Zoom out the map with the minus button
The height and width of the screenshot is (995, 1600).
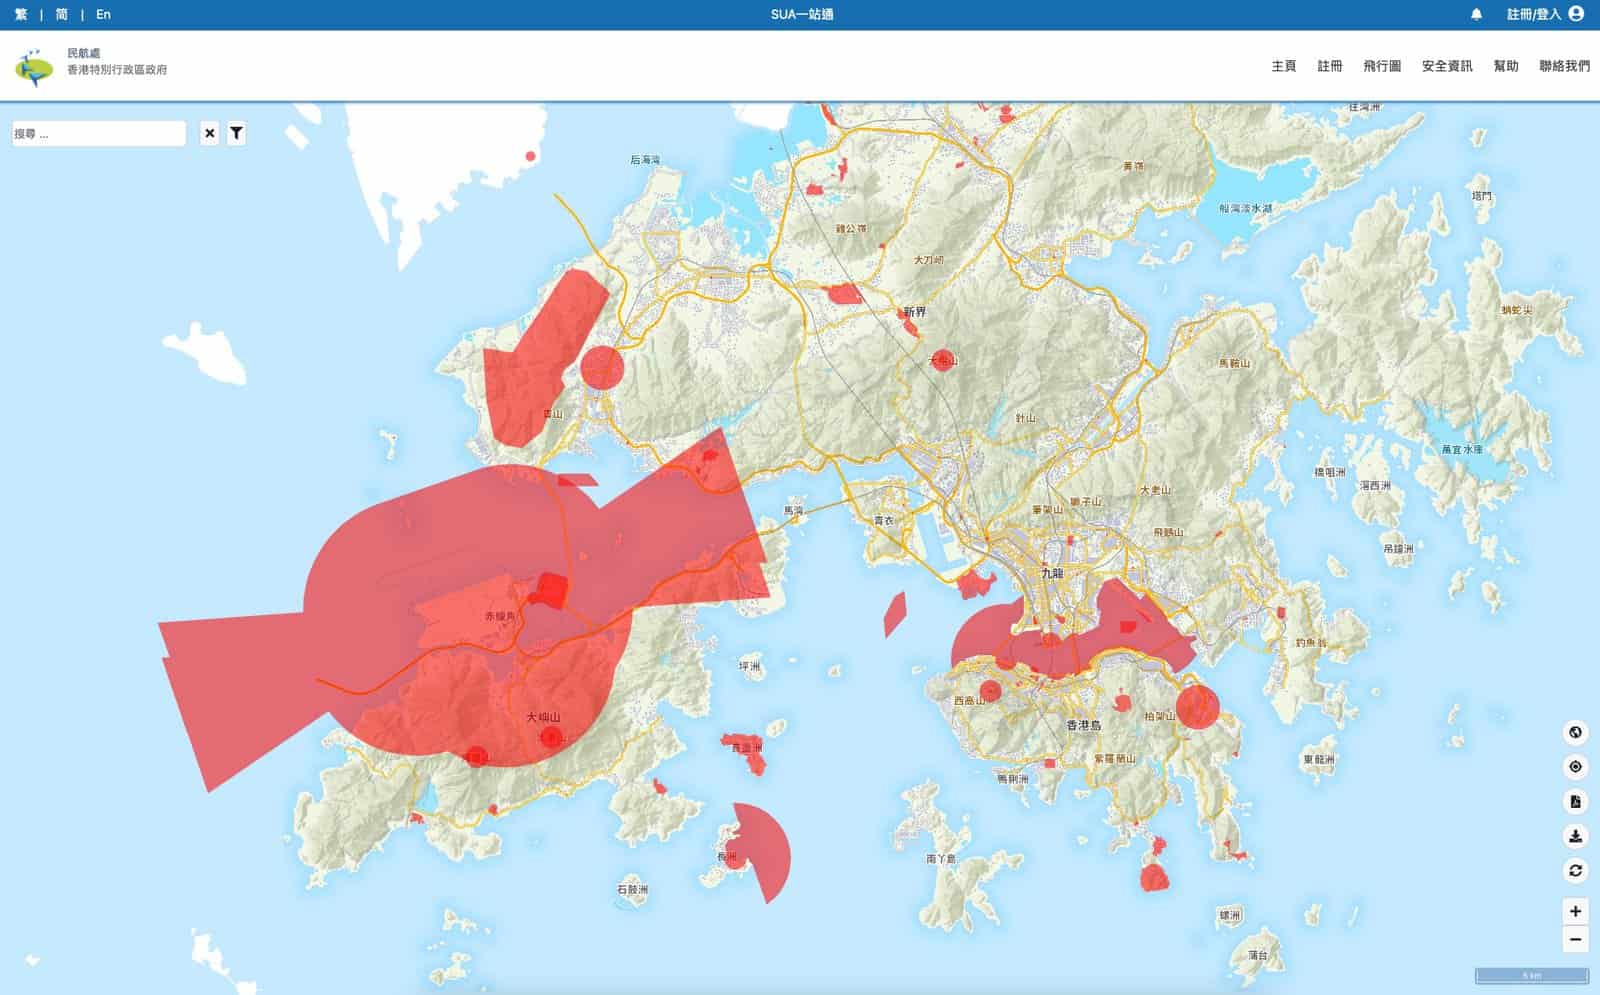[x=1575, y=939]
